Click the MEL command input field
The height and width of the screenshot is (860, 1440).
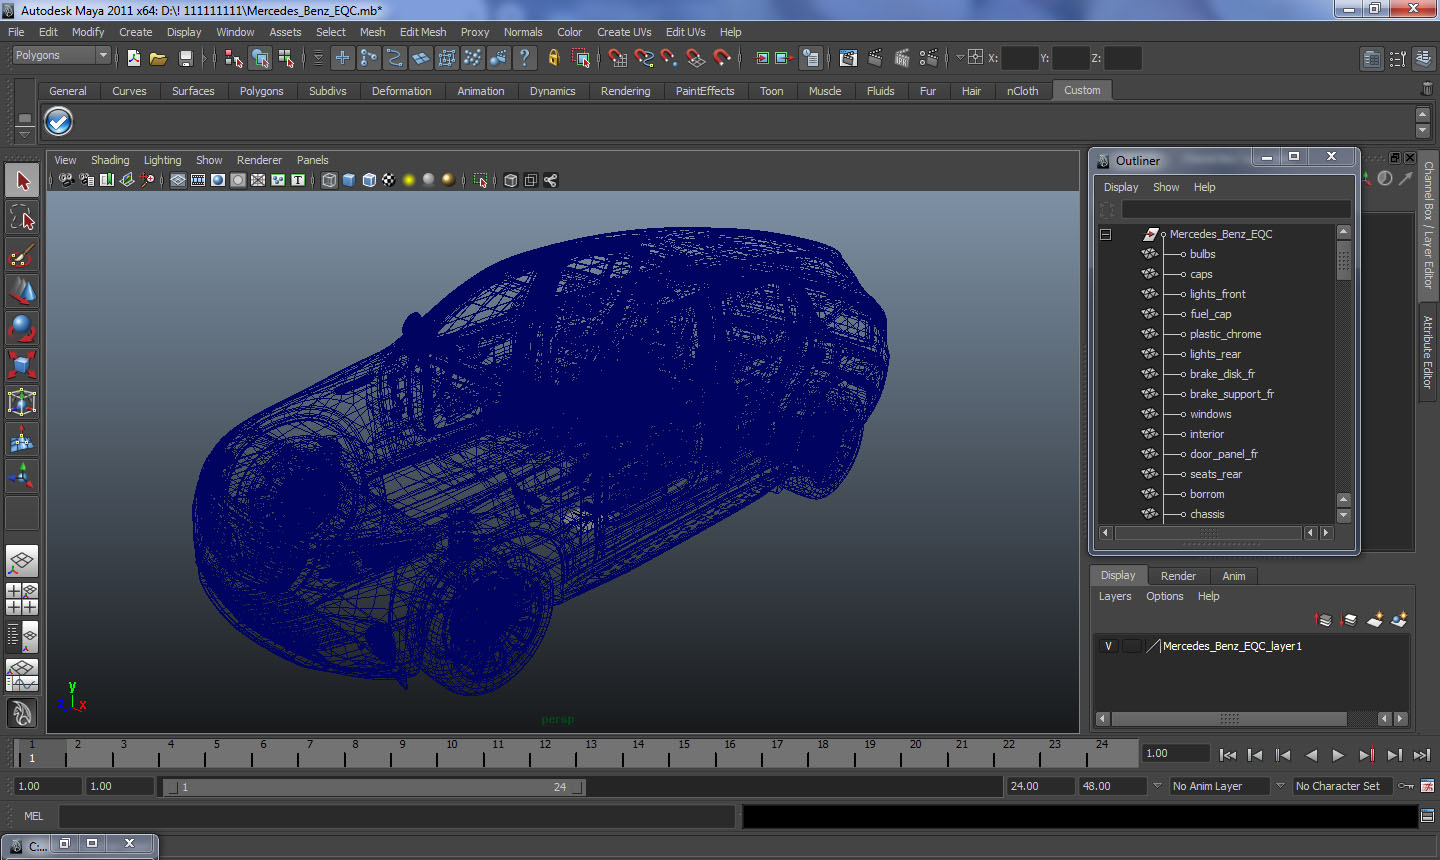click(398, 816)
